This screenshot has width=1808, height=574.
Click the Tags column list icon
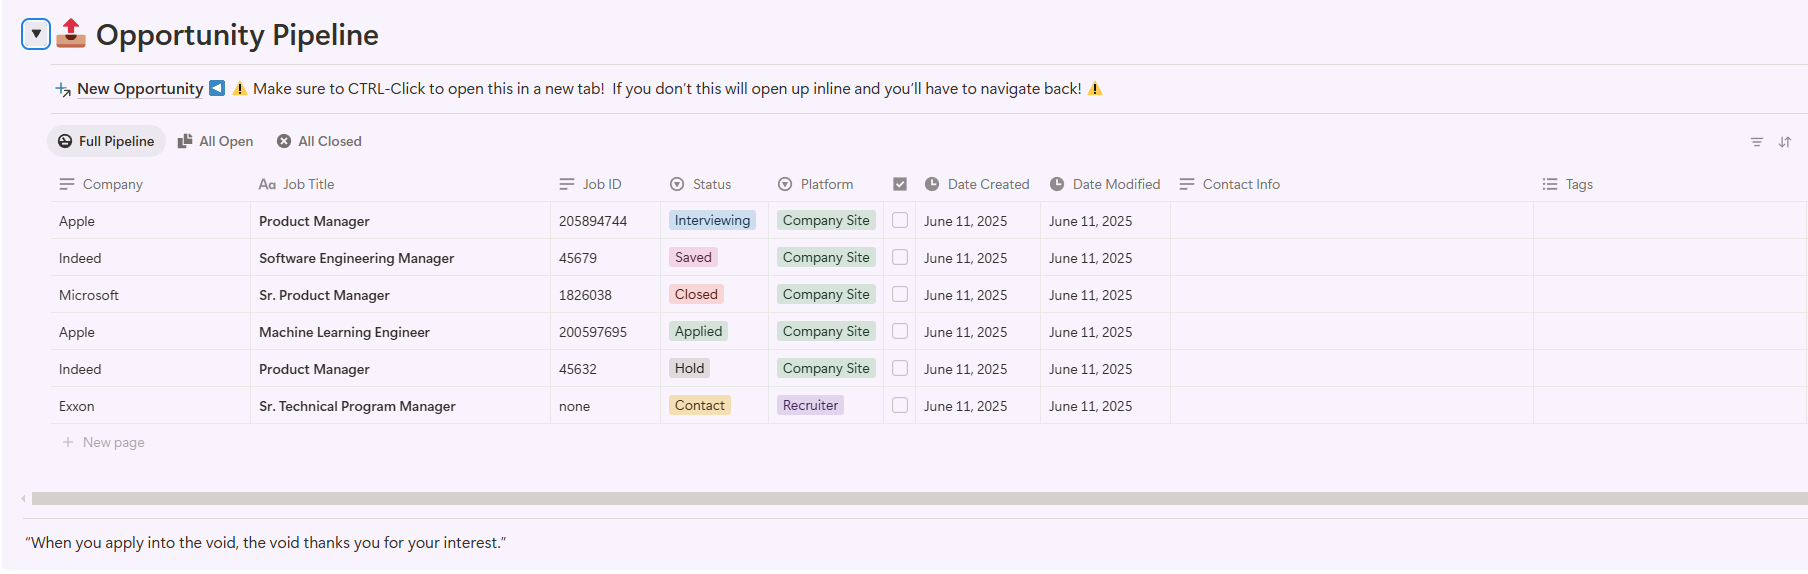point(1550,185)
